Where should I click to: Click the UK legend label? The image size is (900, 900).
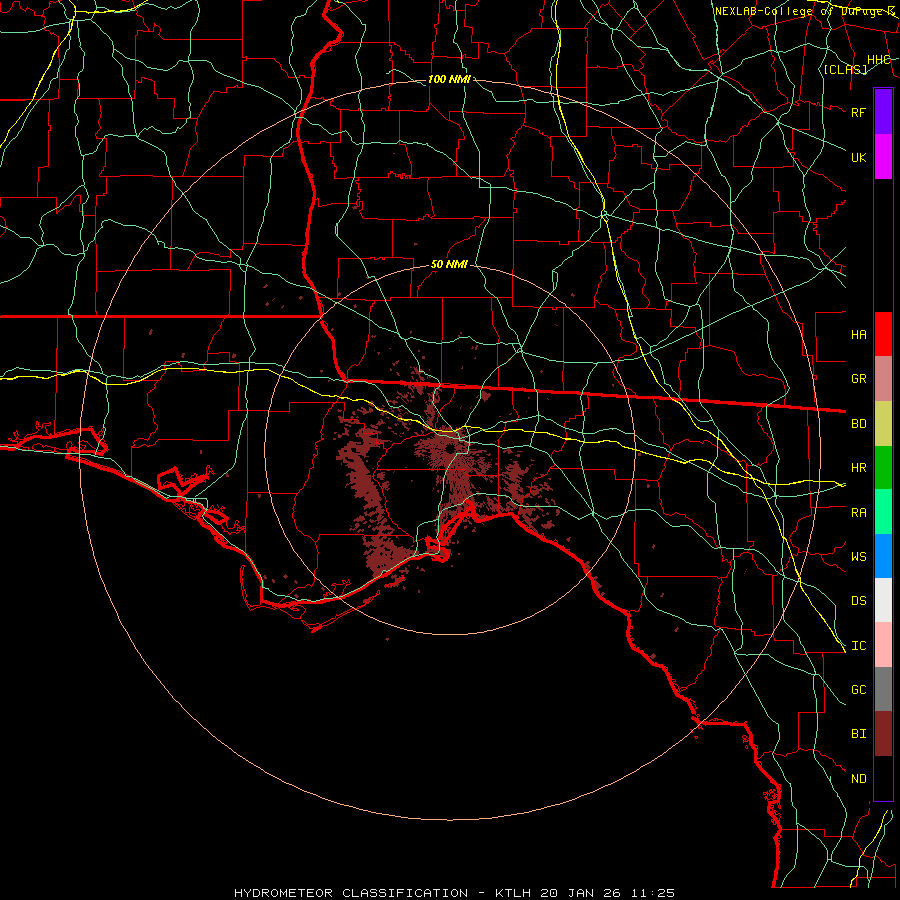(x=858, y=157)
